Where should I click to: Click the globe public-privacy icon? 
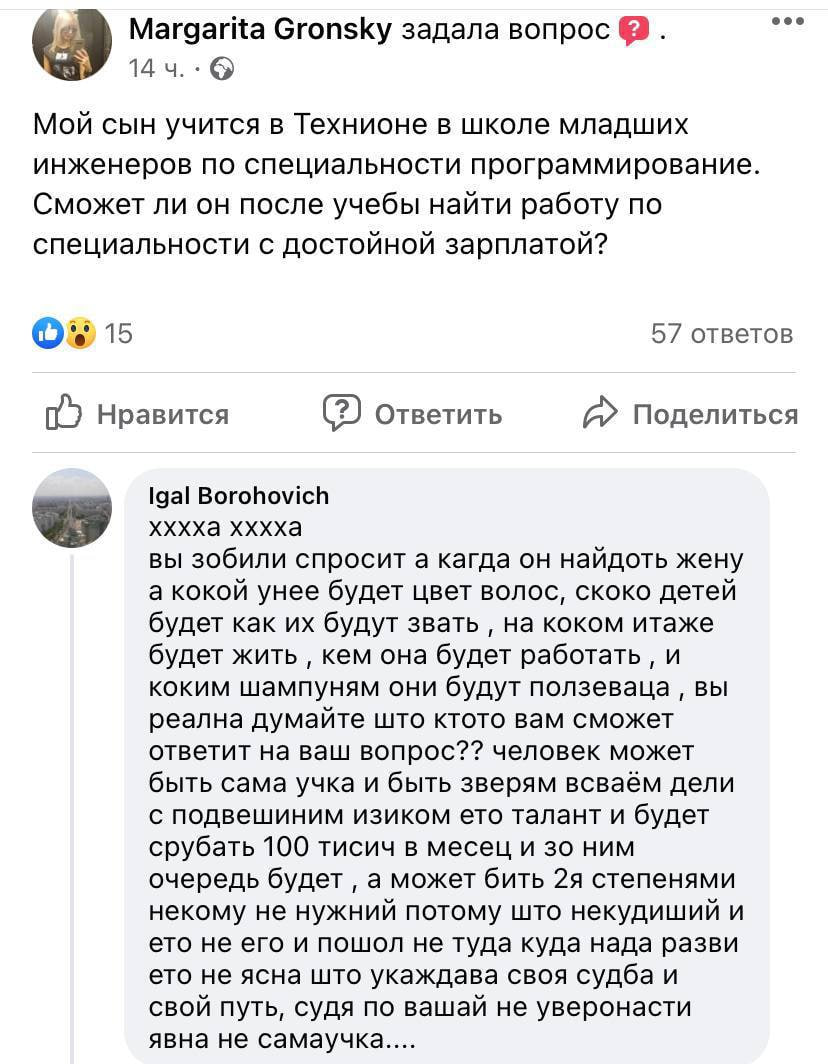tap(222, 68)
